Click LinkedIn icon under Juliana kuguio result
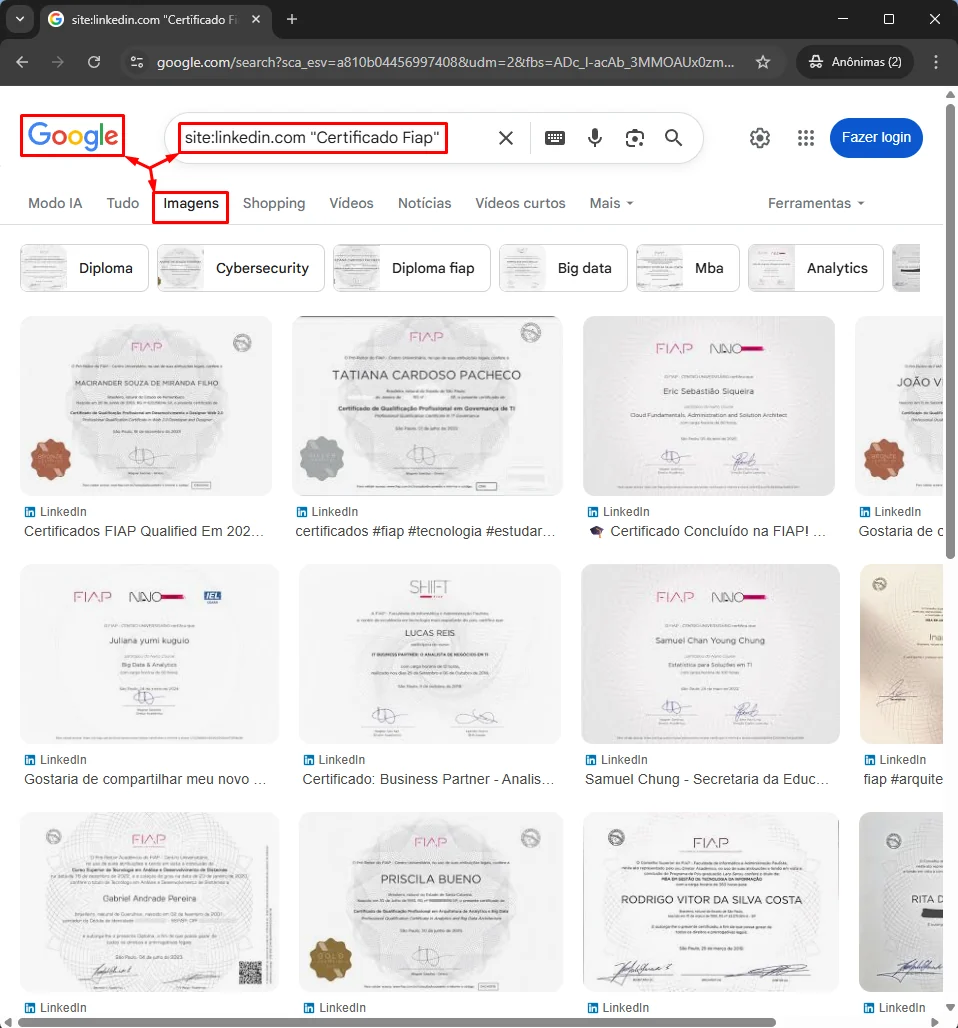Image resolution: width=958 pixels, height=1028 pixels. (30, 760)
